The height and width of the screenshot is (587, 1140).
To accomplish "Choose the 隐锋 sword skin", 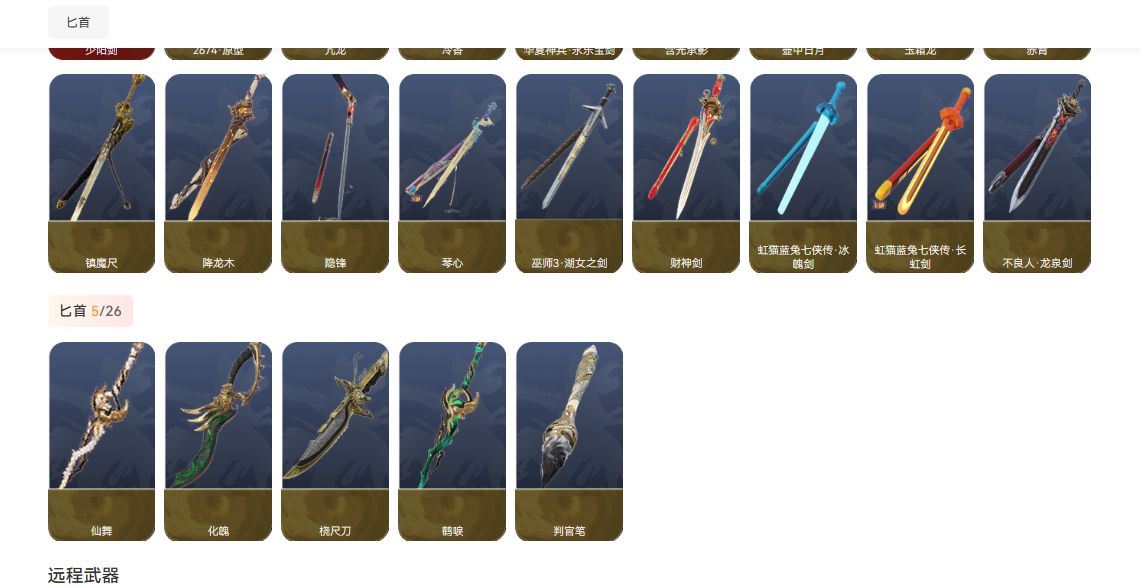I will pyautogui.click(x=335, y=173).
